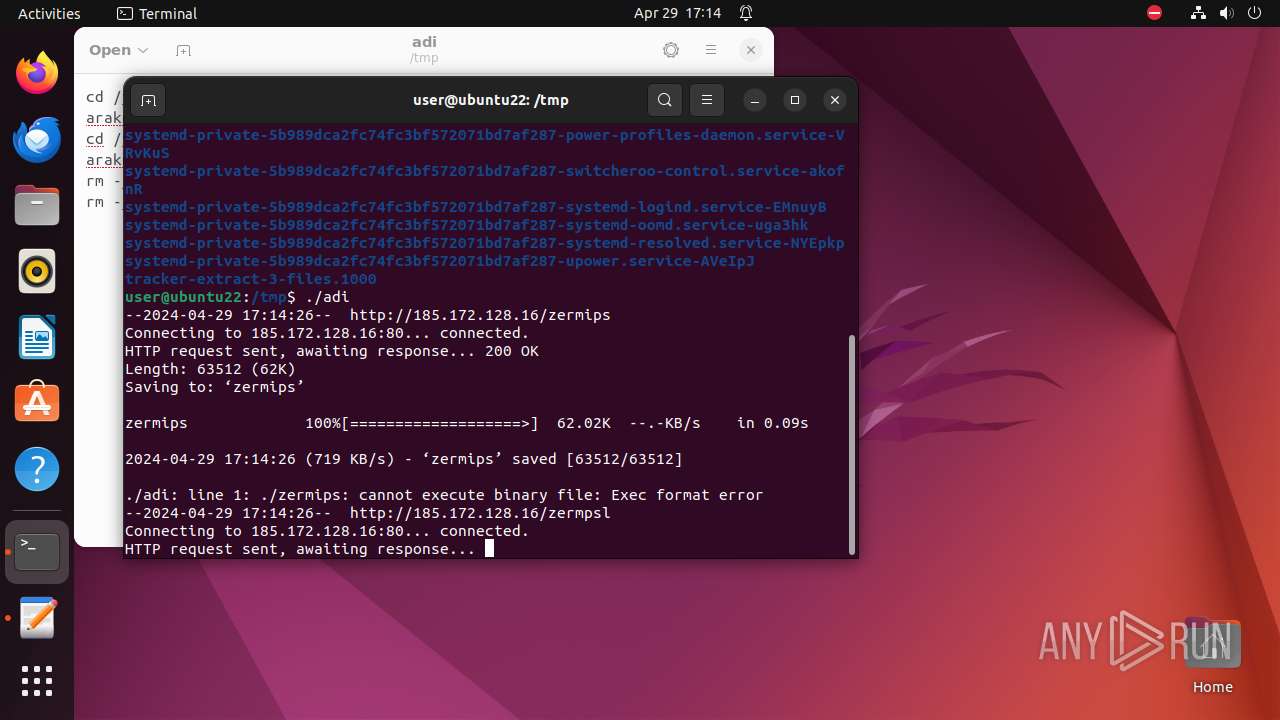Launch Rhythmbox from the dock
Image resolution: width=1280 pixels, height=720 pixels.
click(37, 271)
